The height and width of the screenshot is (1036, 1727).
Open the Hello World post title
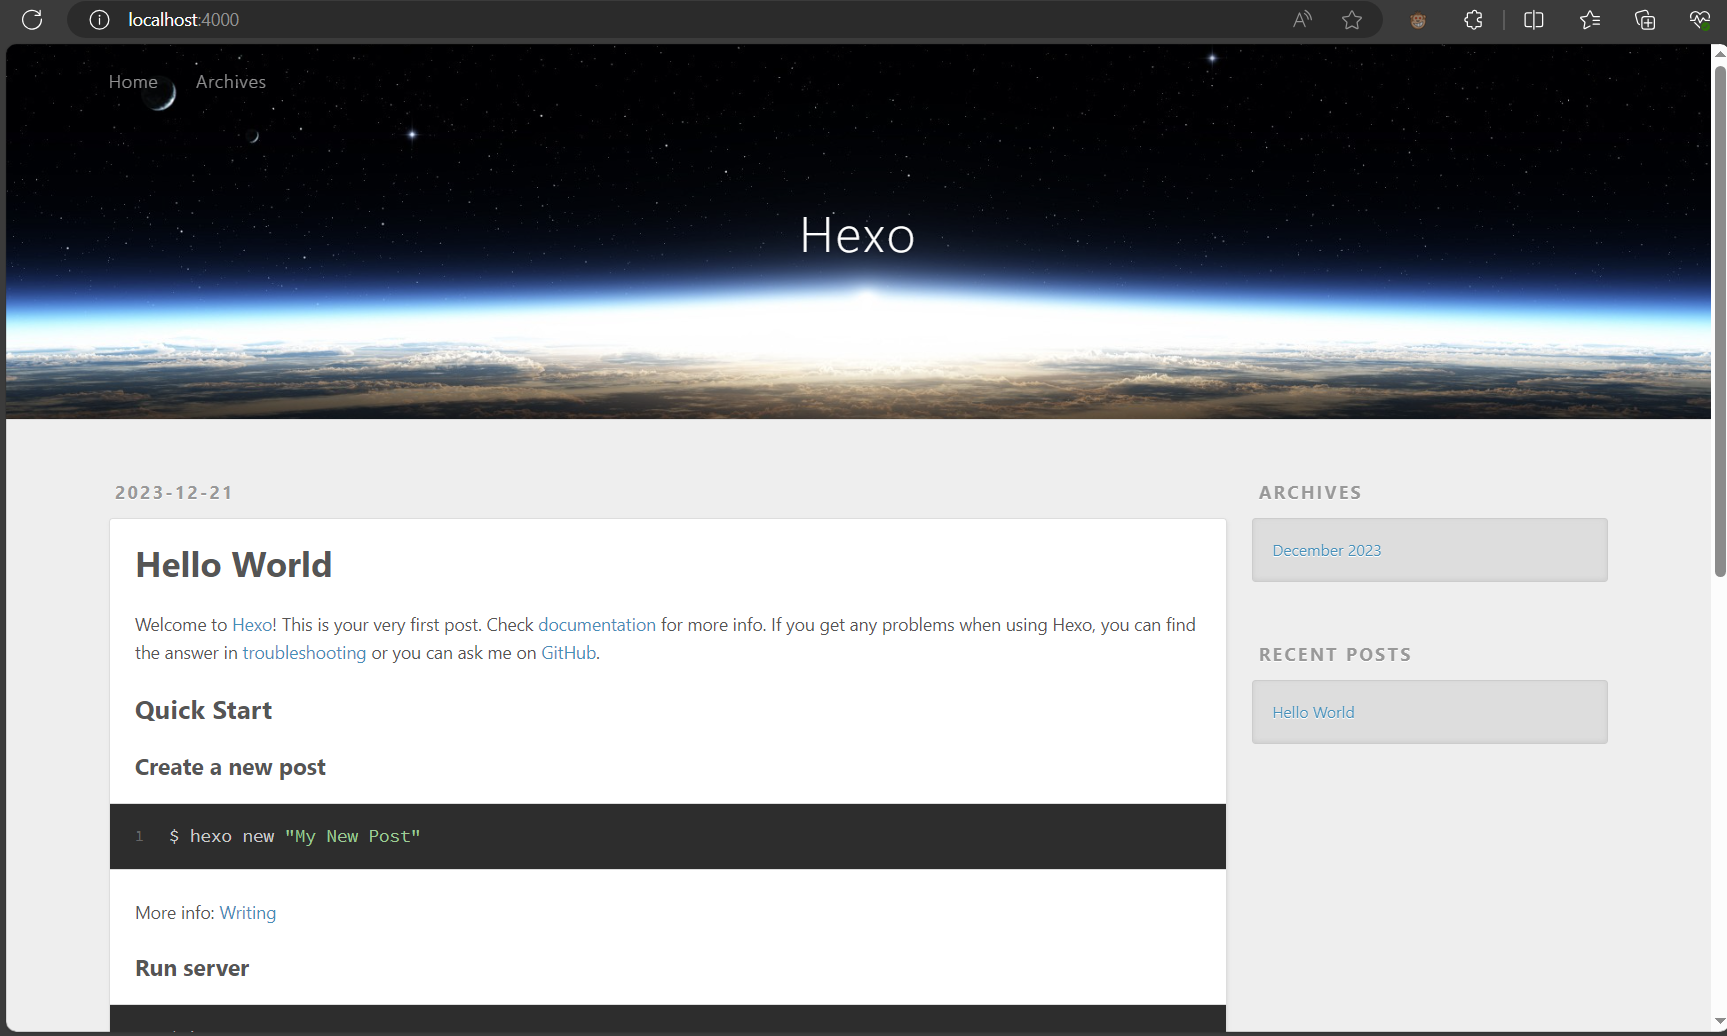(x=234, y=565)
